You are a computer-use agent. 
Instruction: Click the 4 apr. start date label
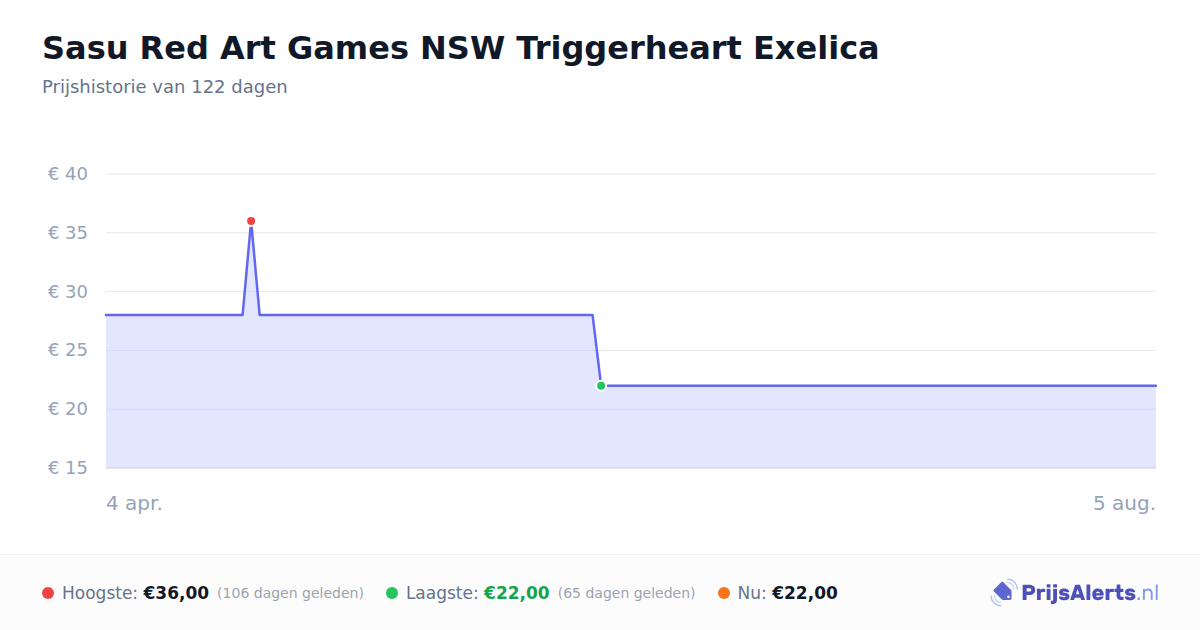tap(135, 503)
